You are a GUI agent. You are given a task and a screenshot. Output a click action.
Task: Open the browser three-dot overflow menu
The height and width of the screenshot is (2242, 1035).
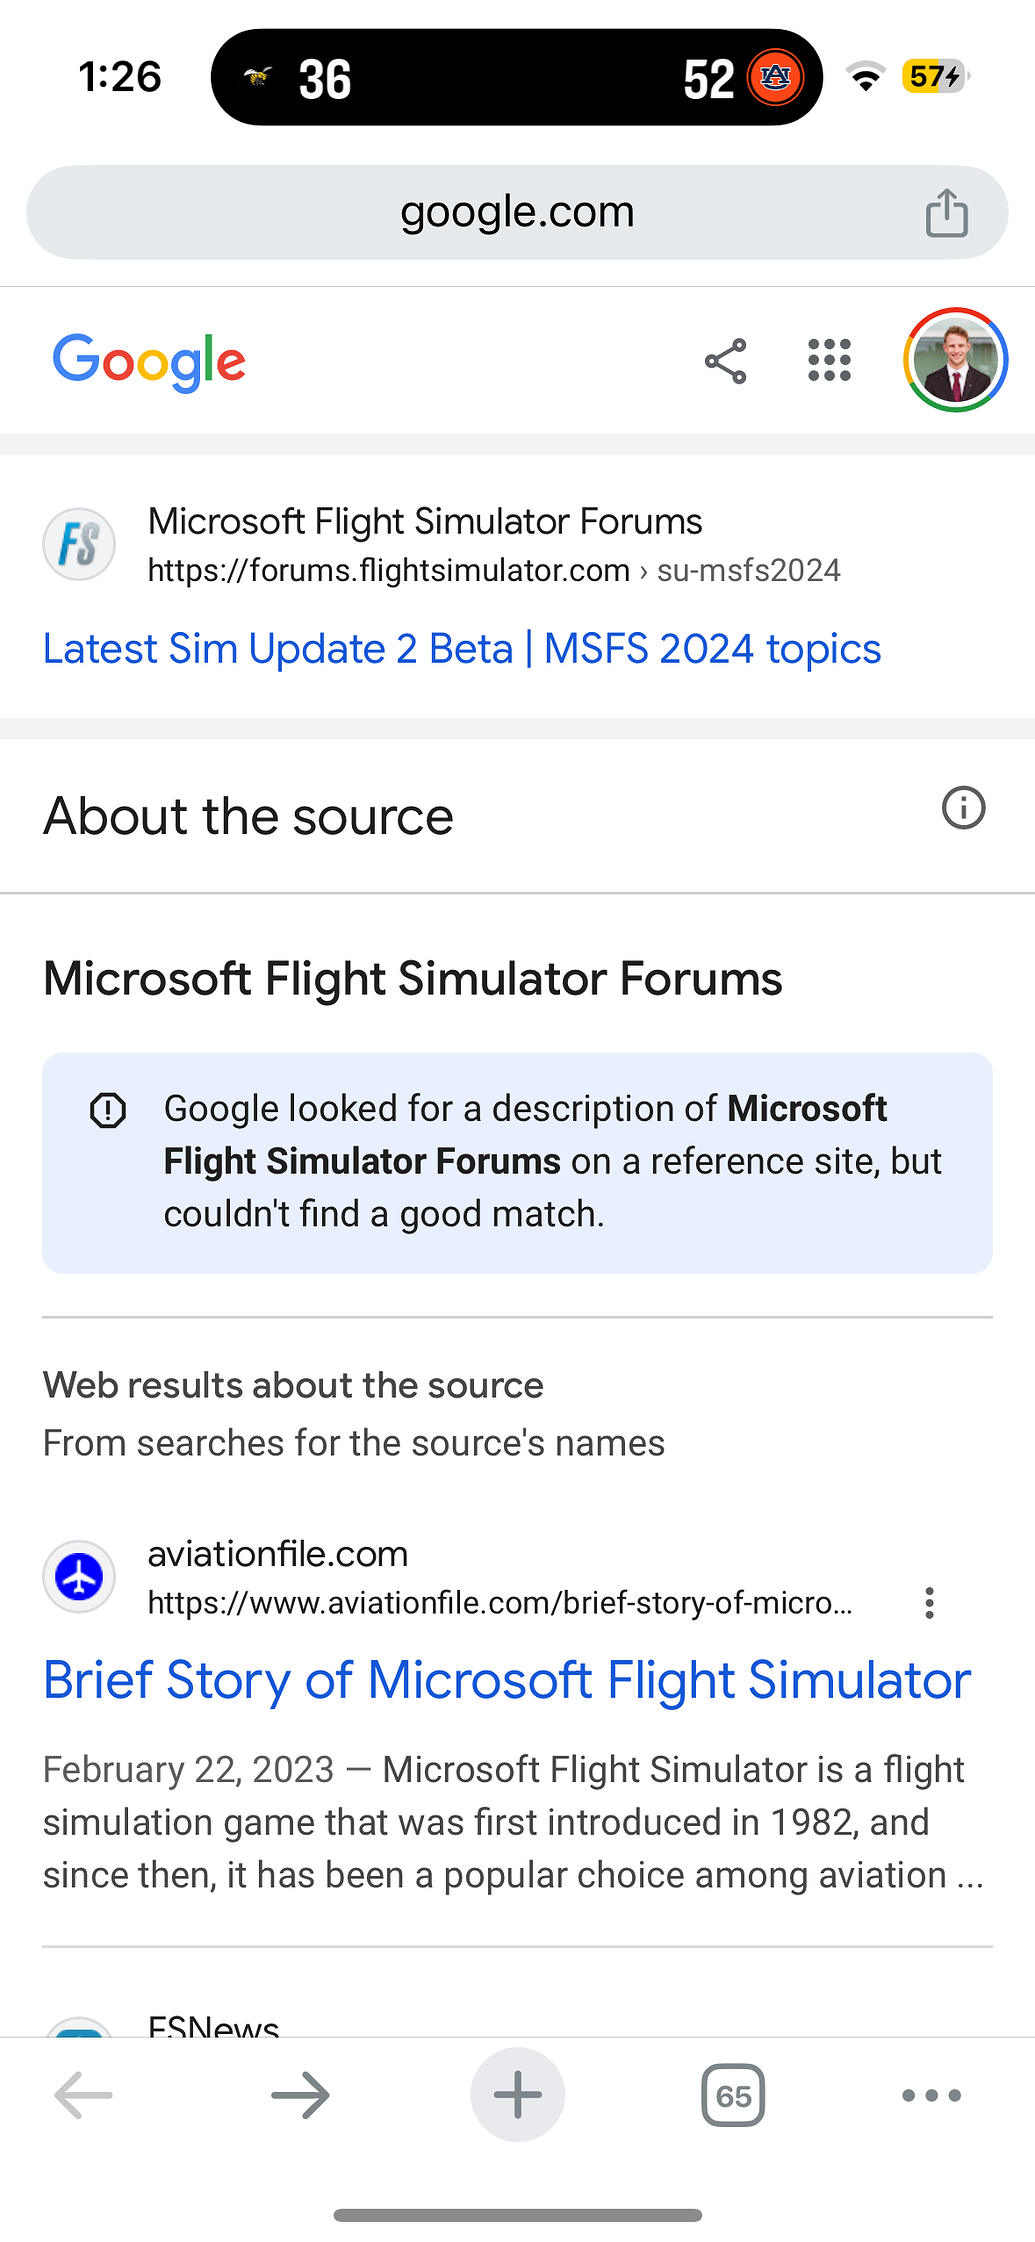pyautogui.click(x=929, y=2096)
